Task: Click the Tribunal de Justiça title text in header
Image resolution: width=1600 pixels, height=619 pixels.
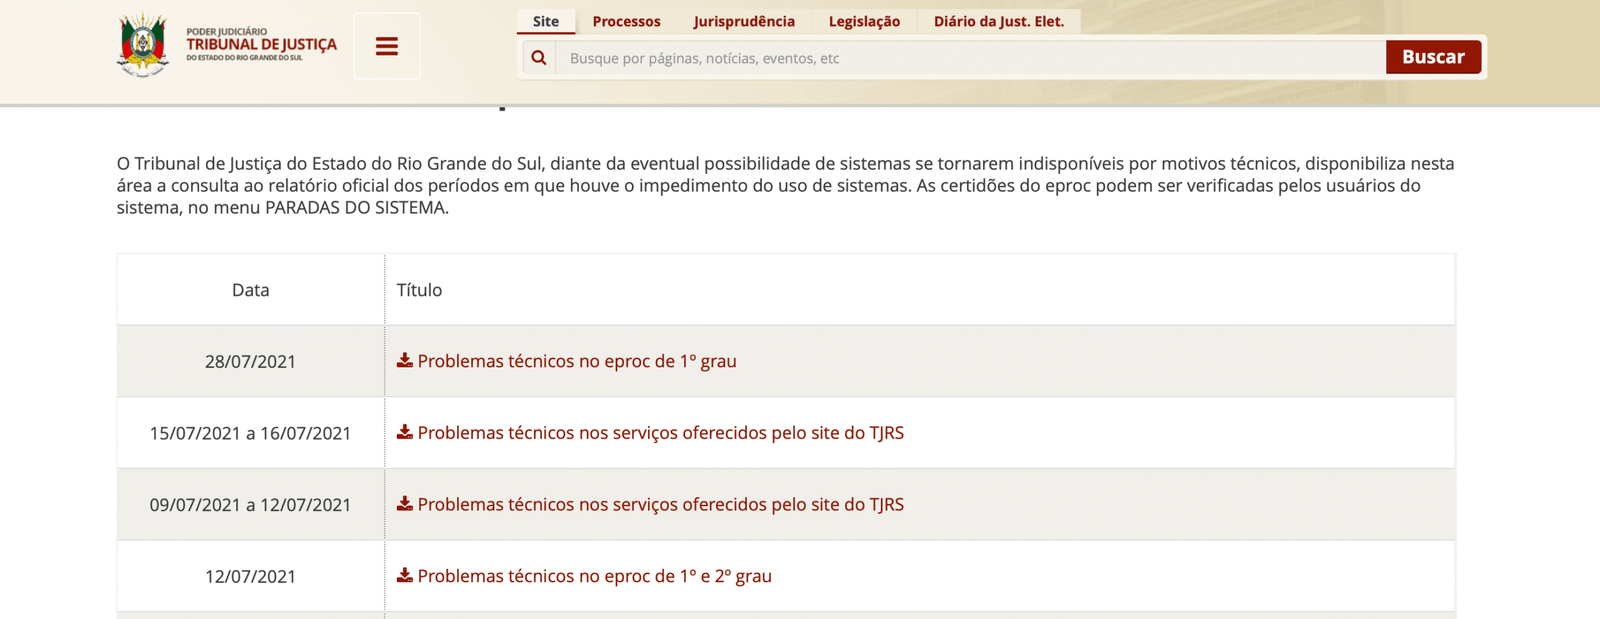Action: 261,45
